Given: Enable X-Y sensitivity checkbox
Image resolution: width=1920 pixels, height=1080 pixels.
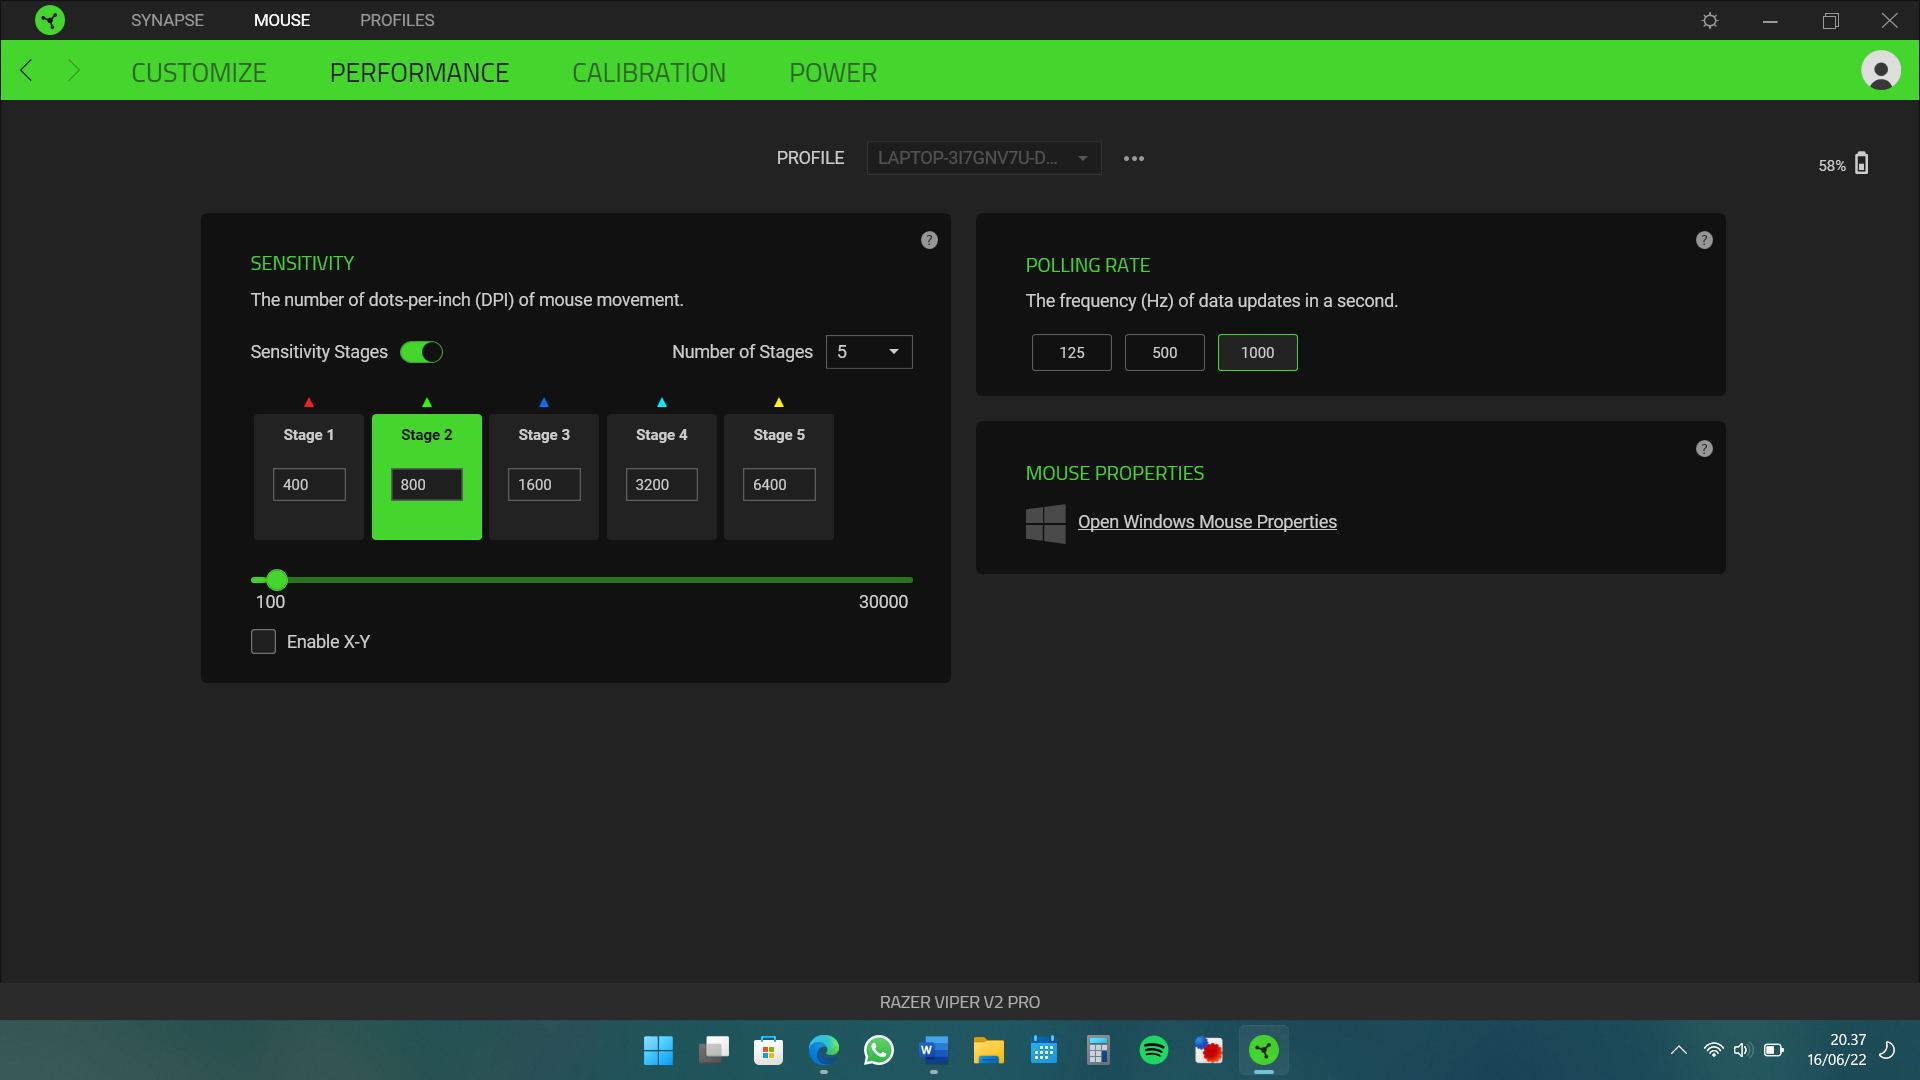Looking at the screenshot, I should tap(263, 642).
